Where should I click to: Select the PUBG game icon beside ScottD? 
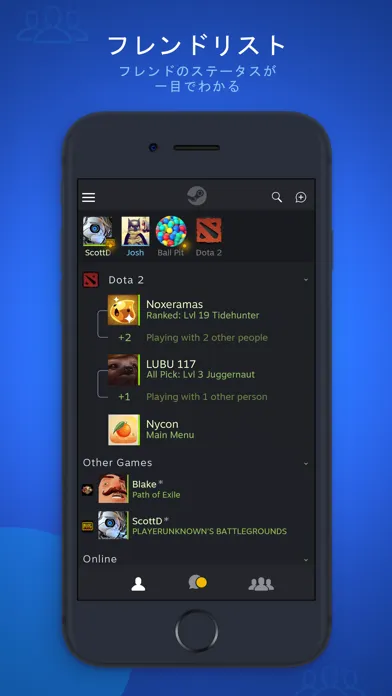click(x=87, y=526)
